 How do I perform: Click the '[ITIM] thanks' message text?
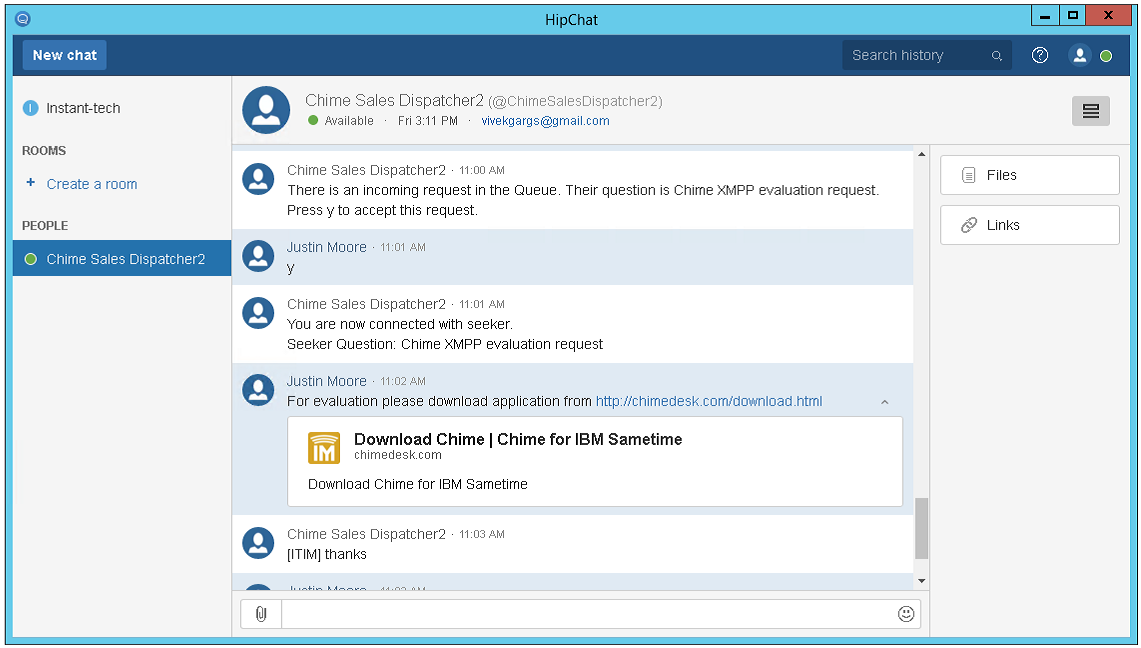coord(327,554)
